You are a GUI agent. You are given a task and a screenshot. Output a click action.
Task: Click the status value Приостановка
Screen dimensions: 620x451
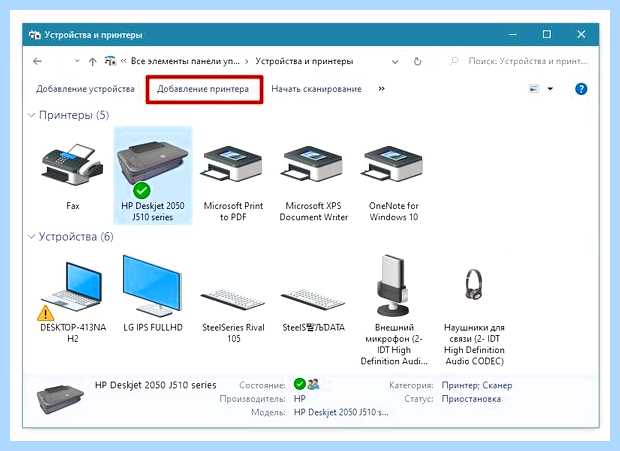(471, 399)
